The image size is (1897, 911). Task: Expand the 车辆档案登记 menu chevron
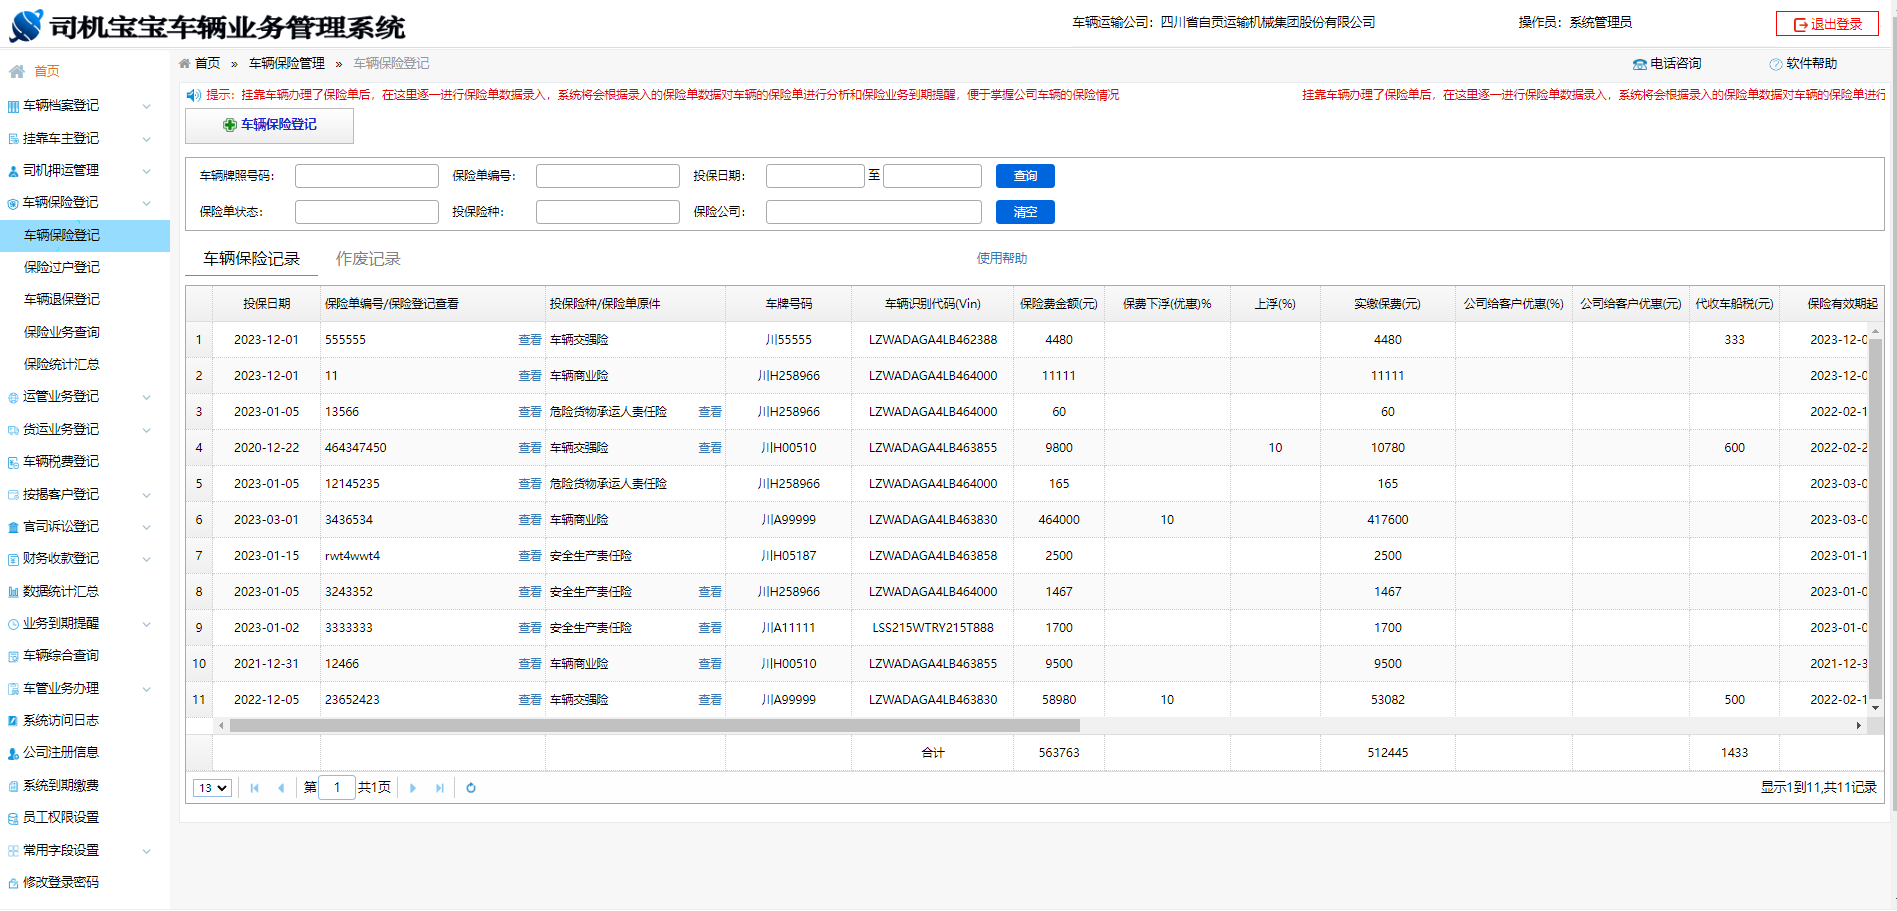coord(147,106)
